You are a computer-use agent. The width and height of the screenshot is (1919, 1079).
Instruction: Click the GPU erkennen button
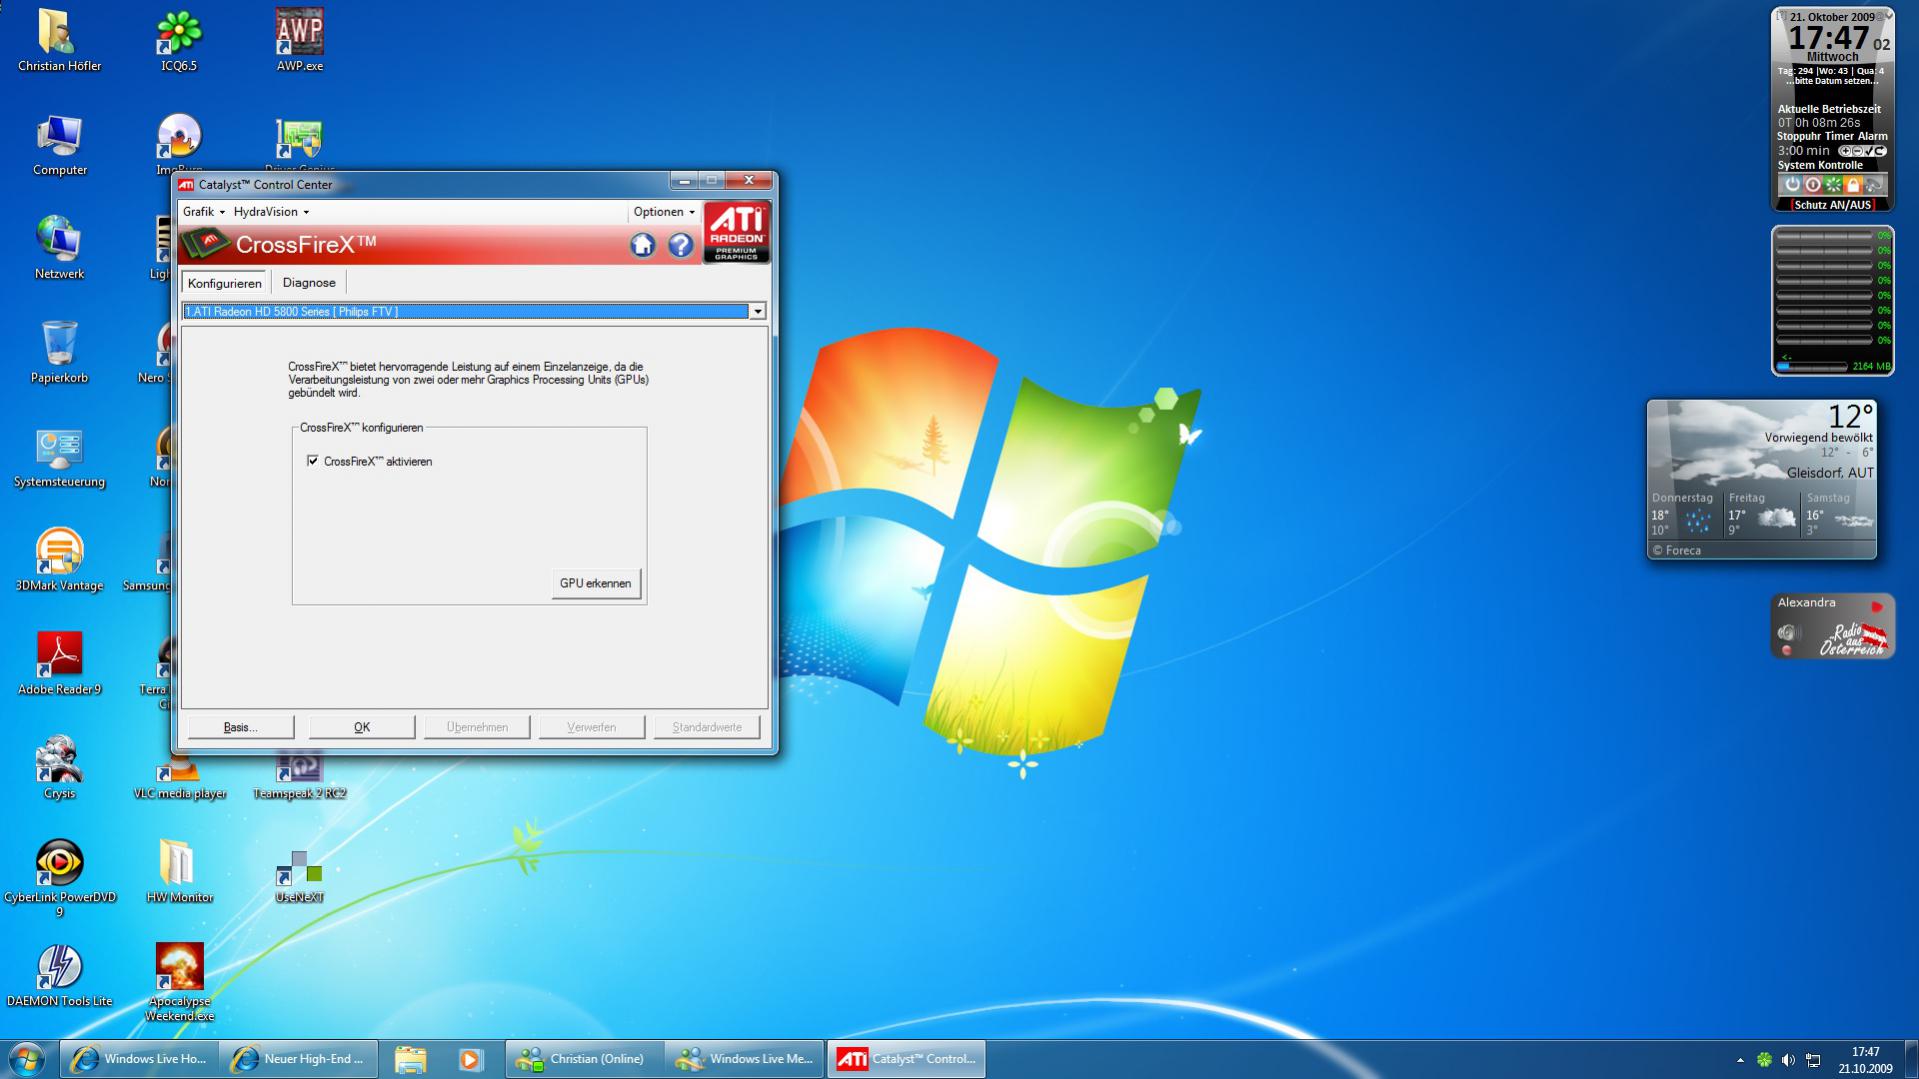tap(595, 583)
